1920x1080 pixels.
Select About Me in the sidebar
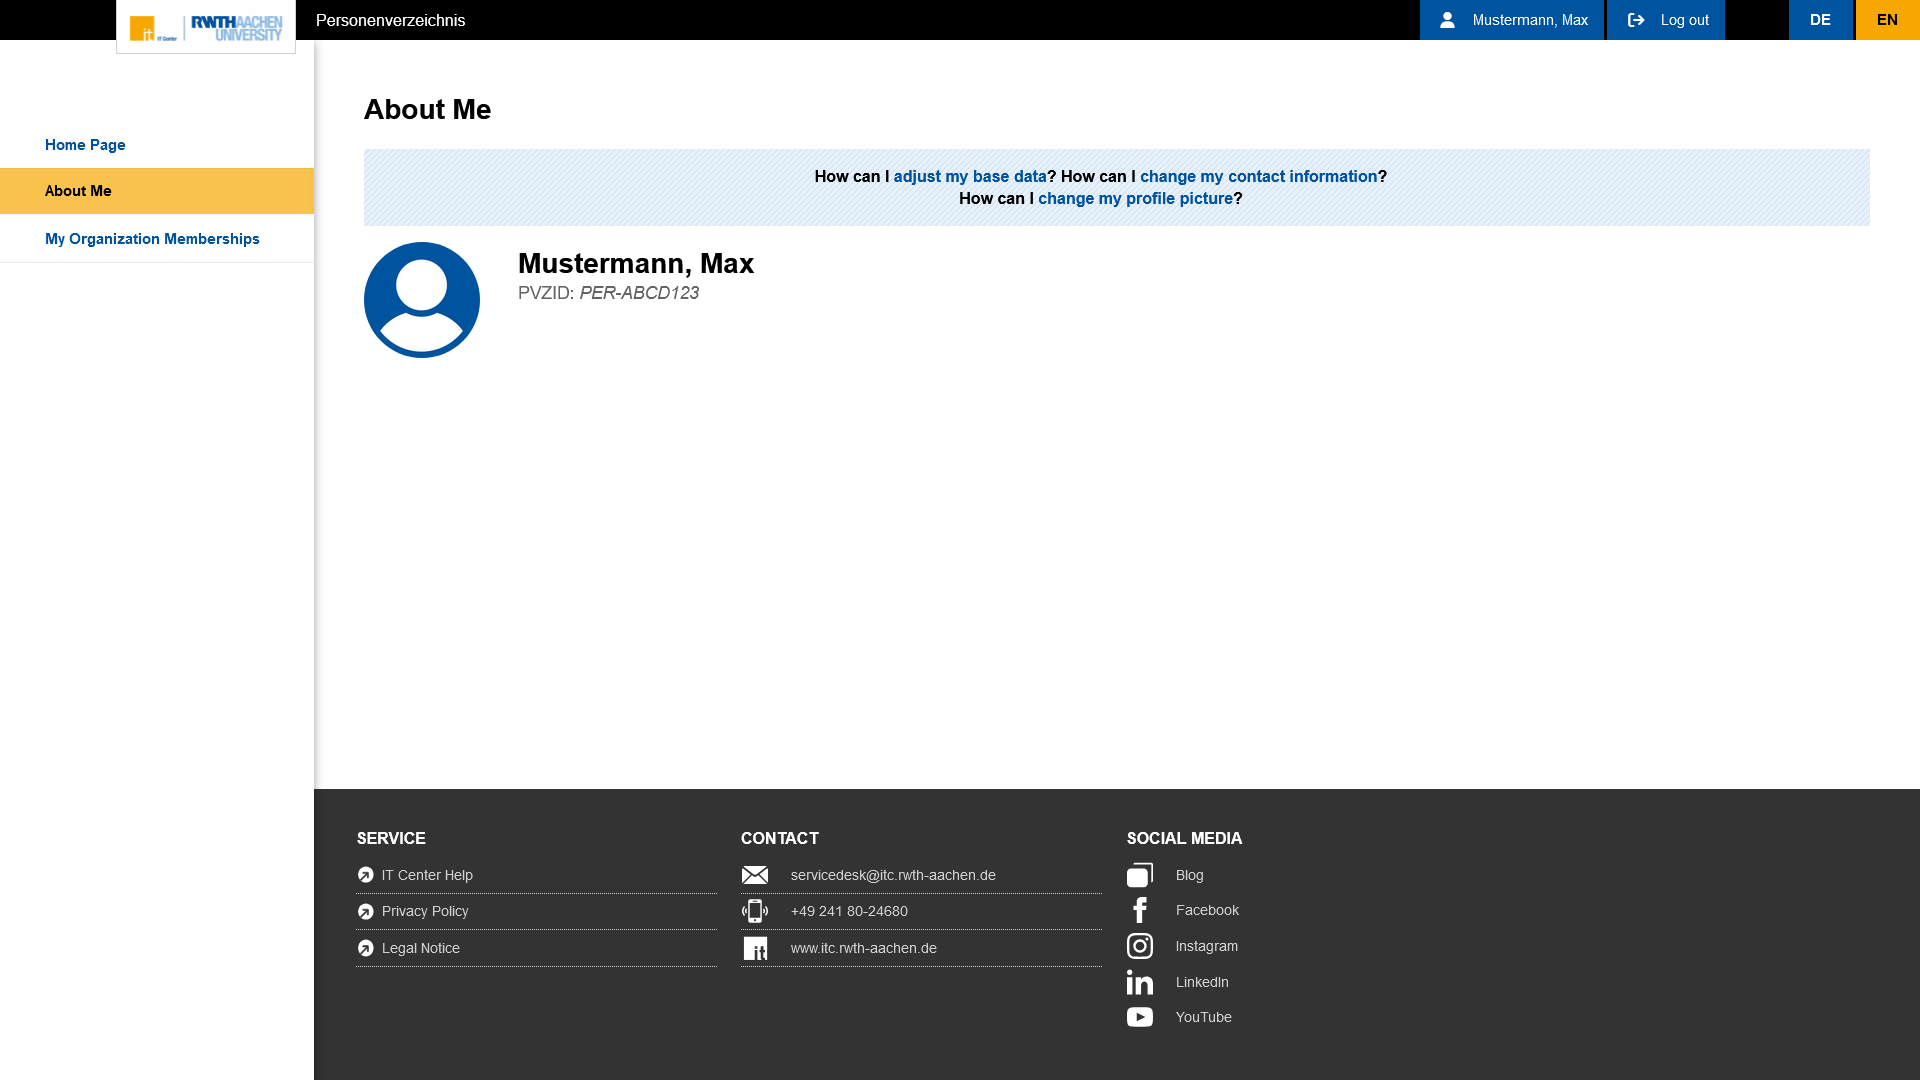pos(78,191)
